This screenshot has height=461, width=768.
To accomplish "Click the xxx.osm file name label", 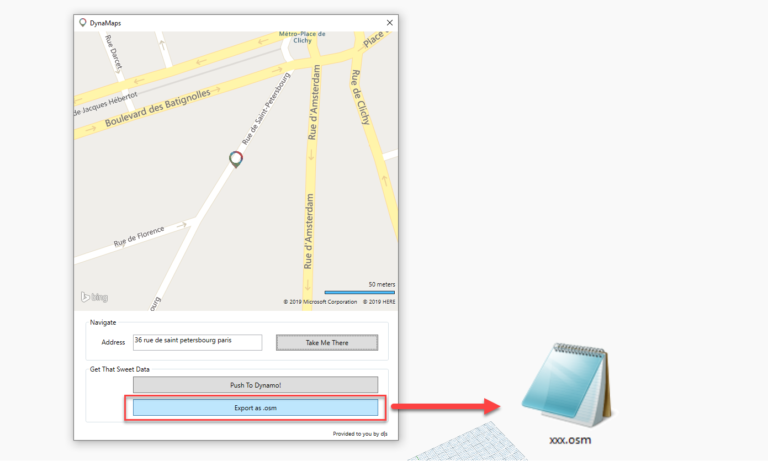I will 570,440.
